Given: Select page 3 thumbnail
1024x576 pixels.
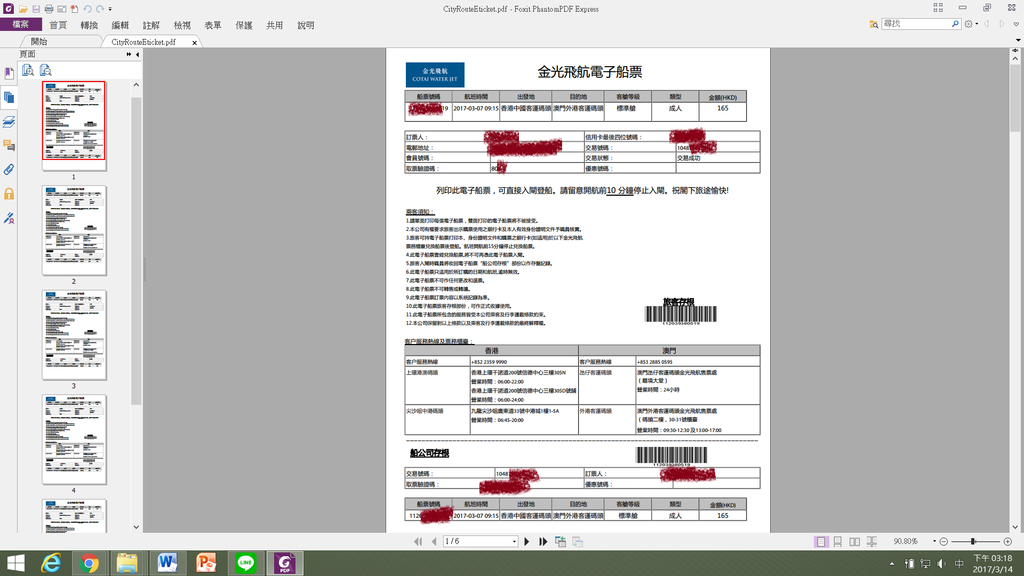Looking at the screenshot, I should (74, 335).
